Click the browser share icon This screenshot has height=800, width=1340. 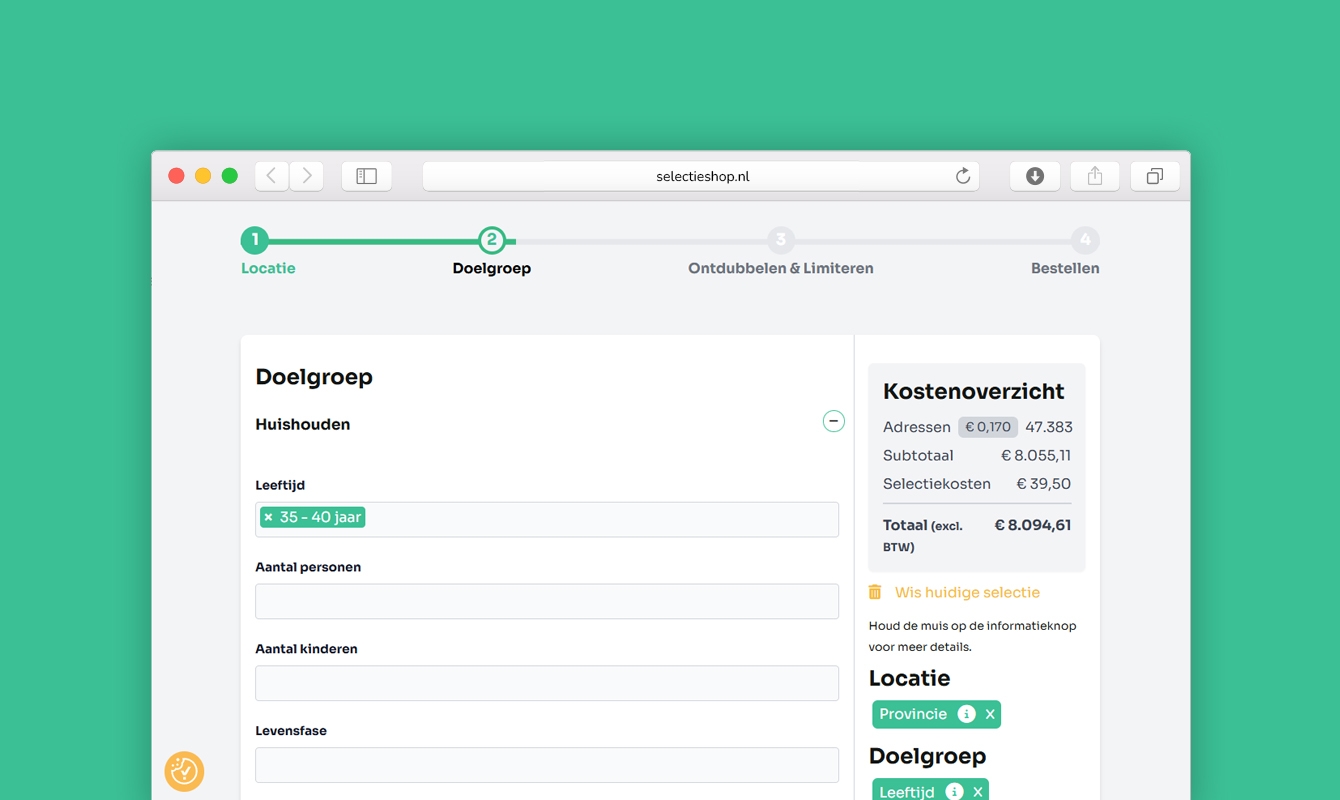pyautogui.click(x=1095, y=176)
